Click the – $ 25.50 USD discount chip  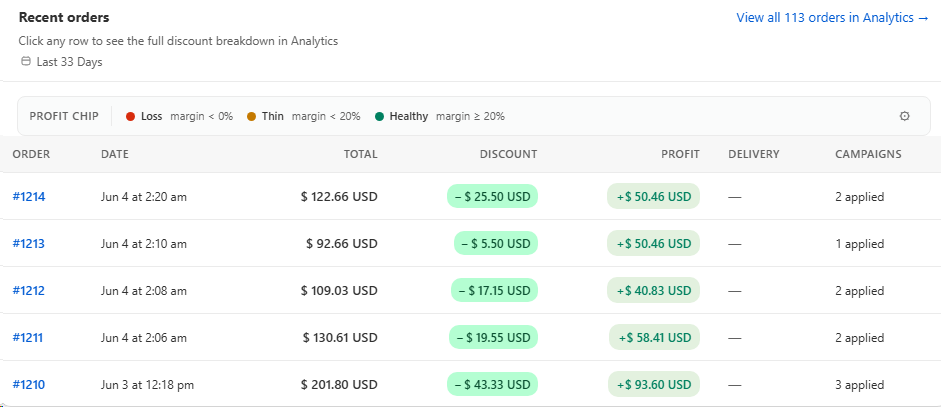[x=492, y=196]
